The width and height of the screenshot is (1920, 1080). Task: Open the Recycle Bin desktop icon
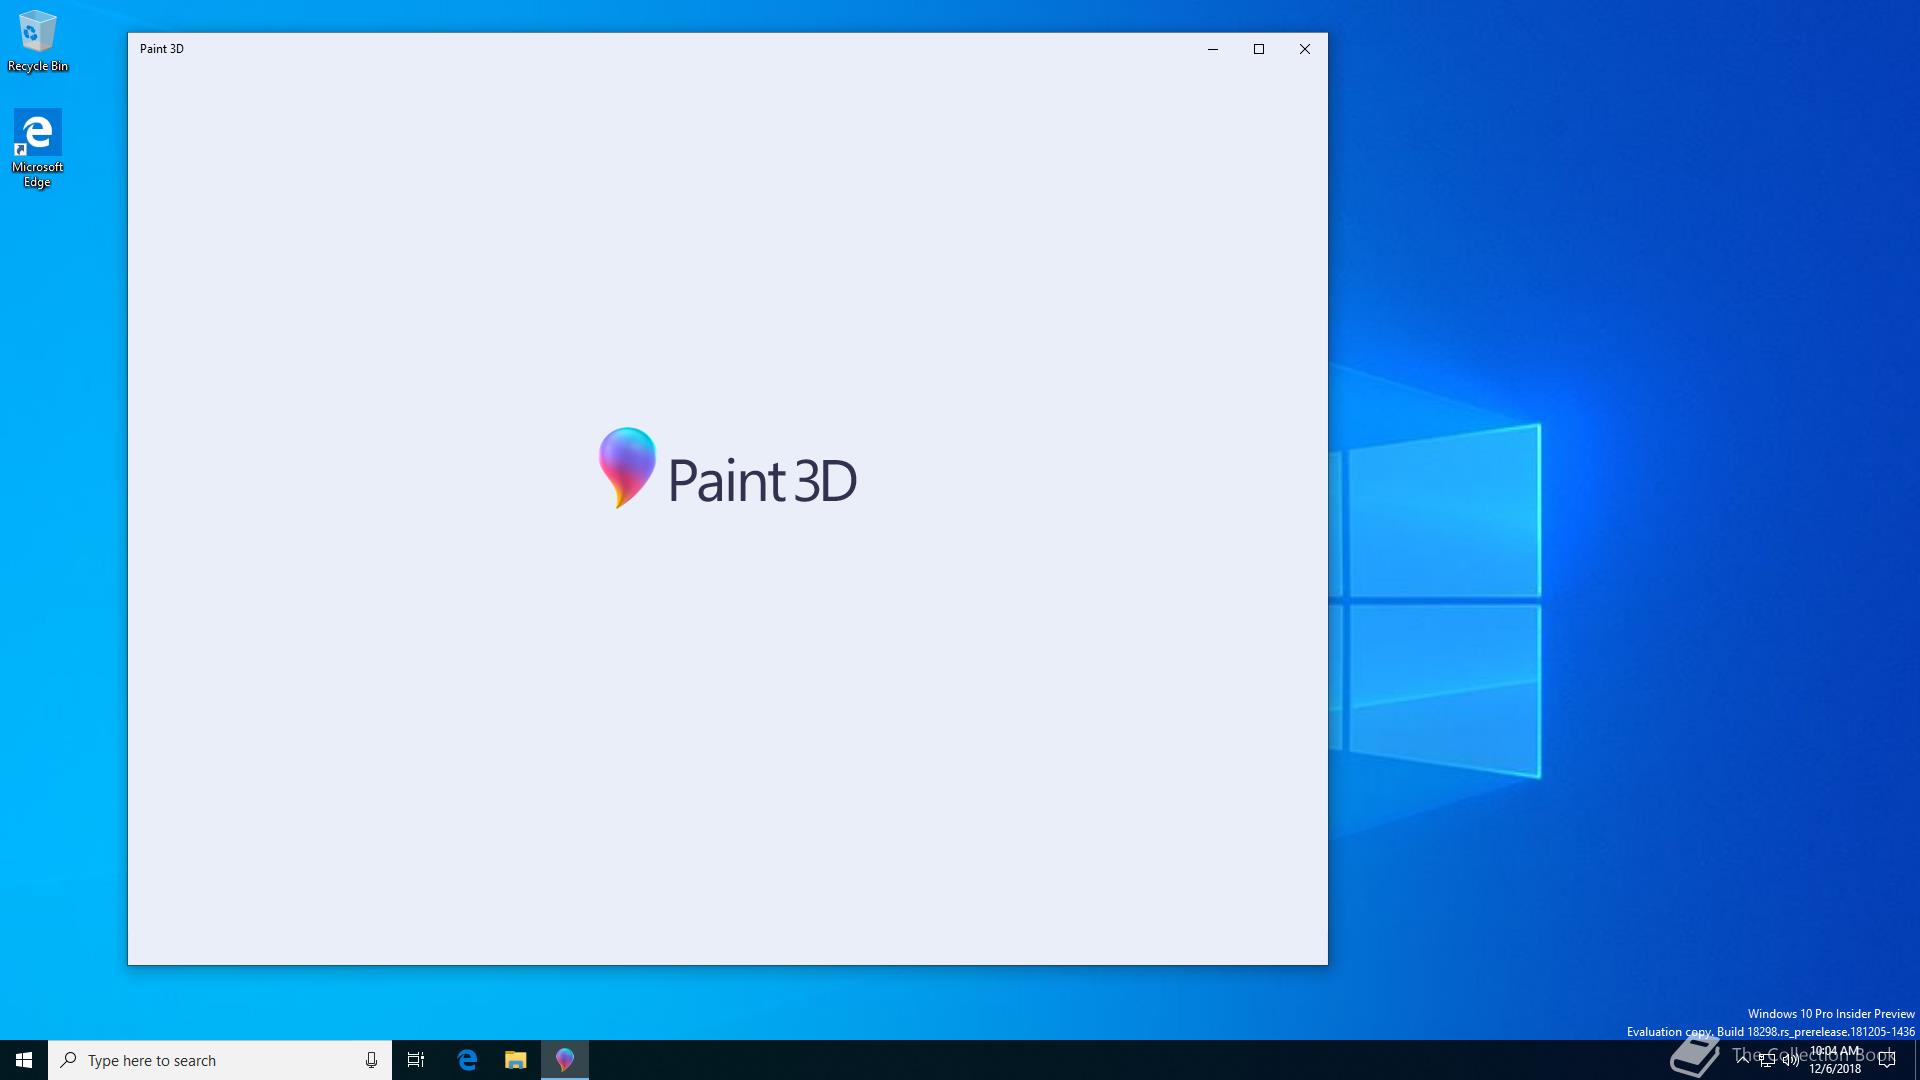point(37,40)
